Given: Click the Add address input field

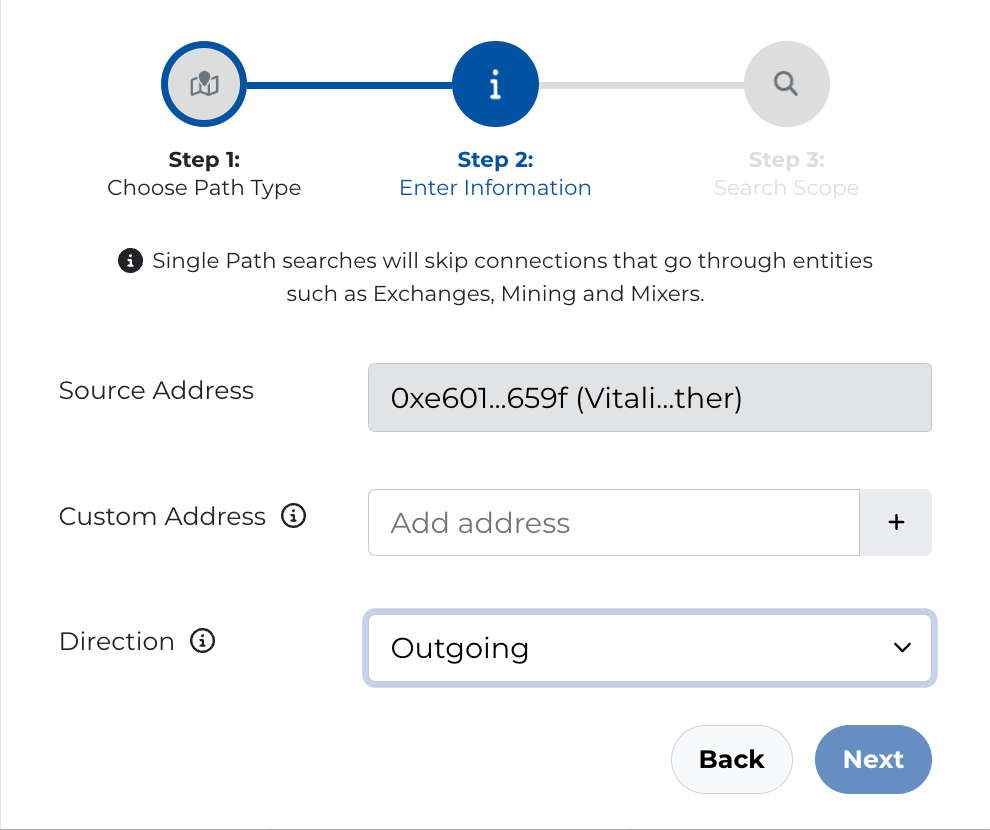Looking at the screenshot, I should point(613,523).
